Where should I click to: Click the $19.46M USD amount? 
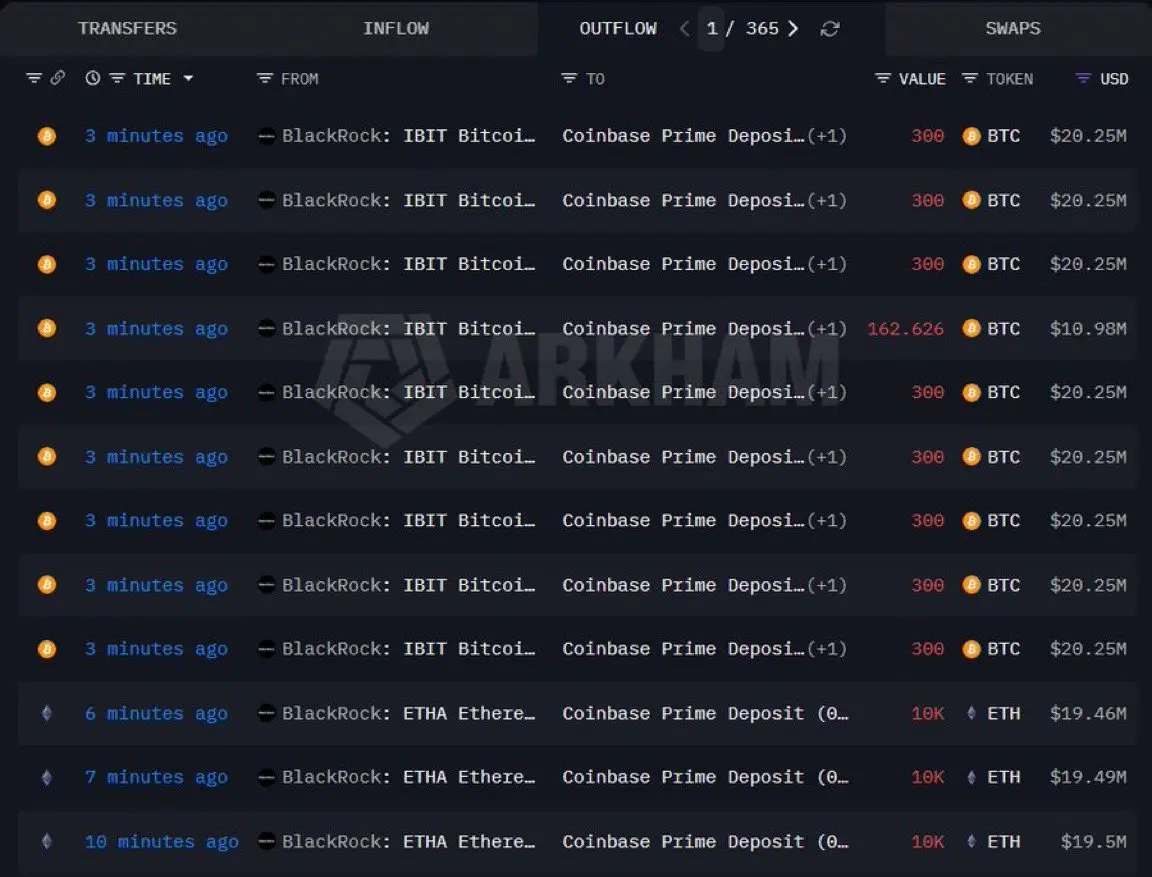click(1088, 713)
